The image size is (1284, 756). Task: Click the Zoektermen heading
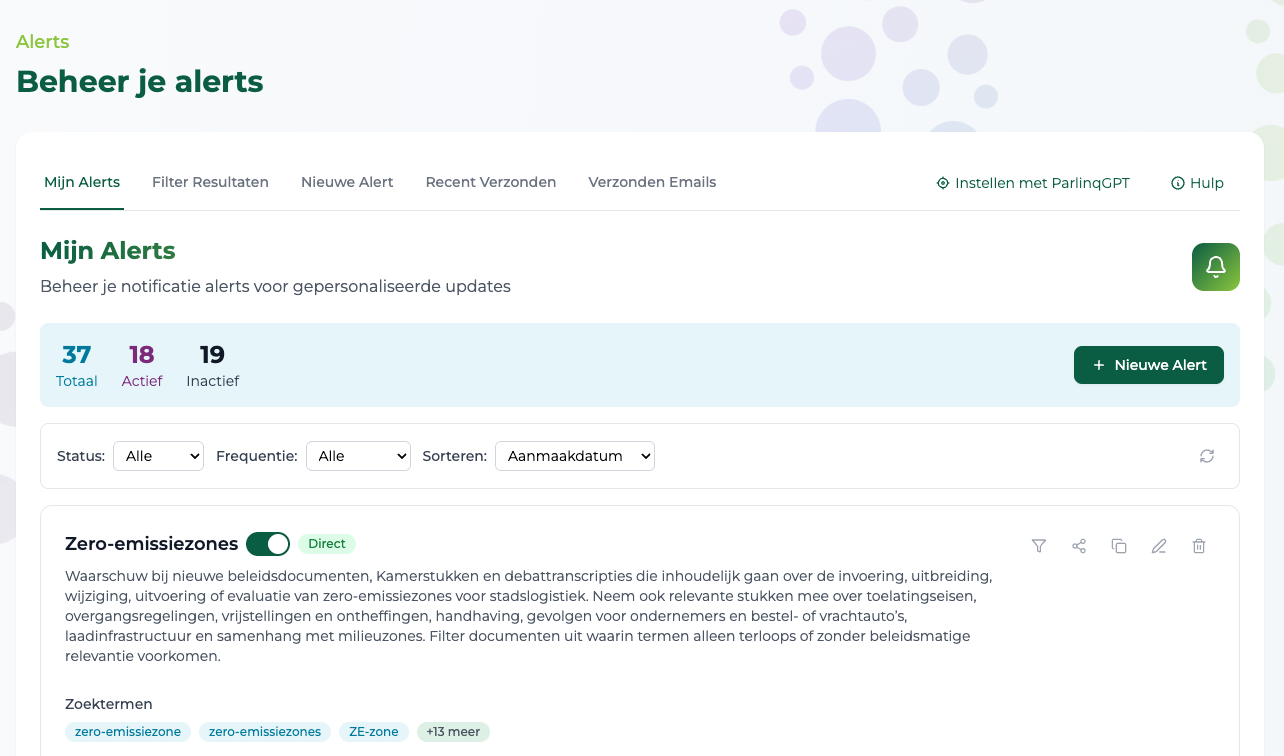pyautogui.click(x=109, y=704)
